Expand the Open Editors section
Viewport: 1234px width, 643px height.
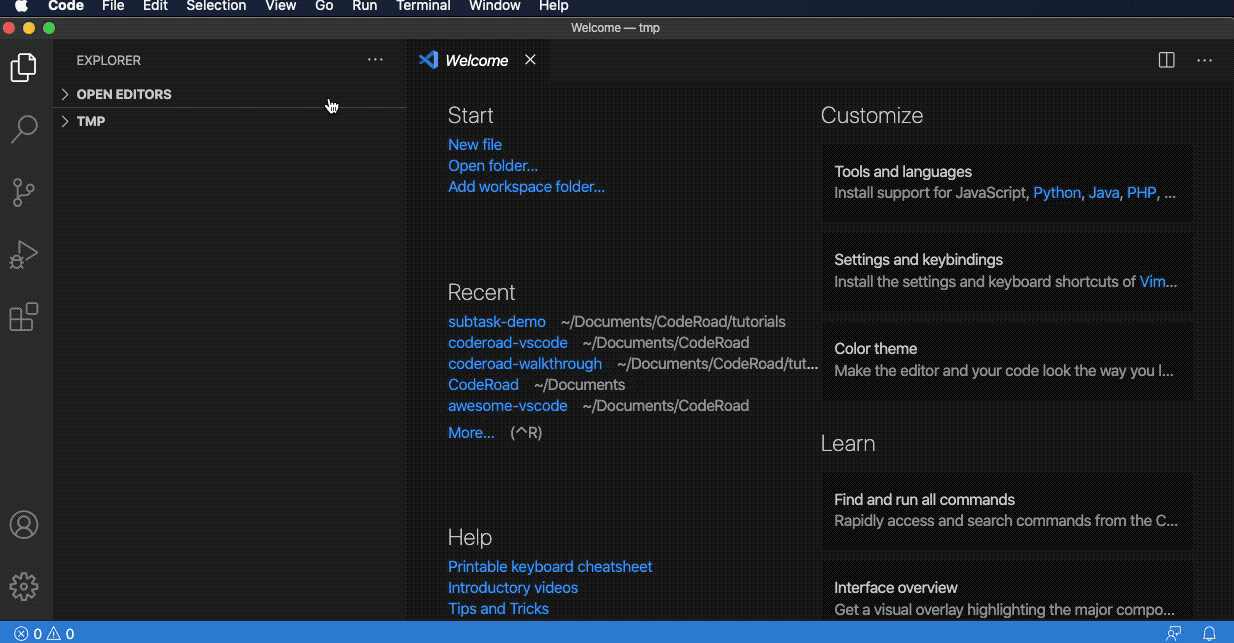(x=123, y=94)
